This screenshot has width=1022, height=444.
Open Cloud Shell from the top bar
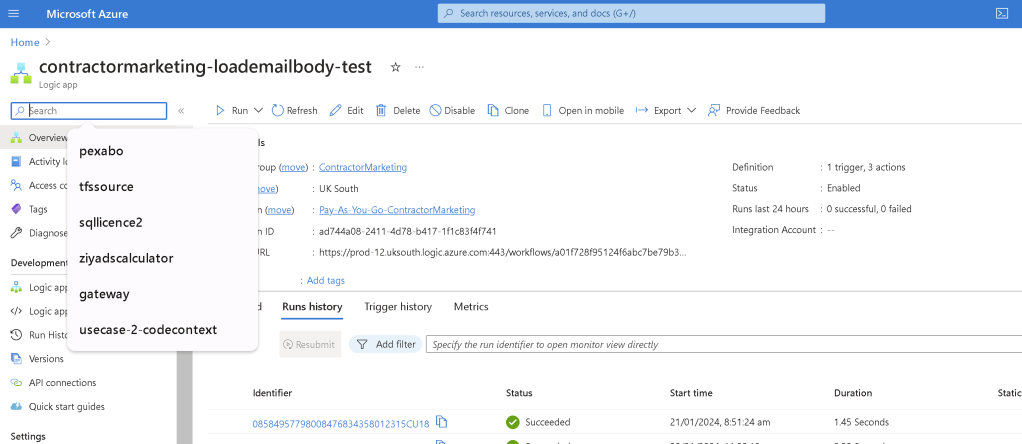[x=1001, y=14]
